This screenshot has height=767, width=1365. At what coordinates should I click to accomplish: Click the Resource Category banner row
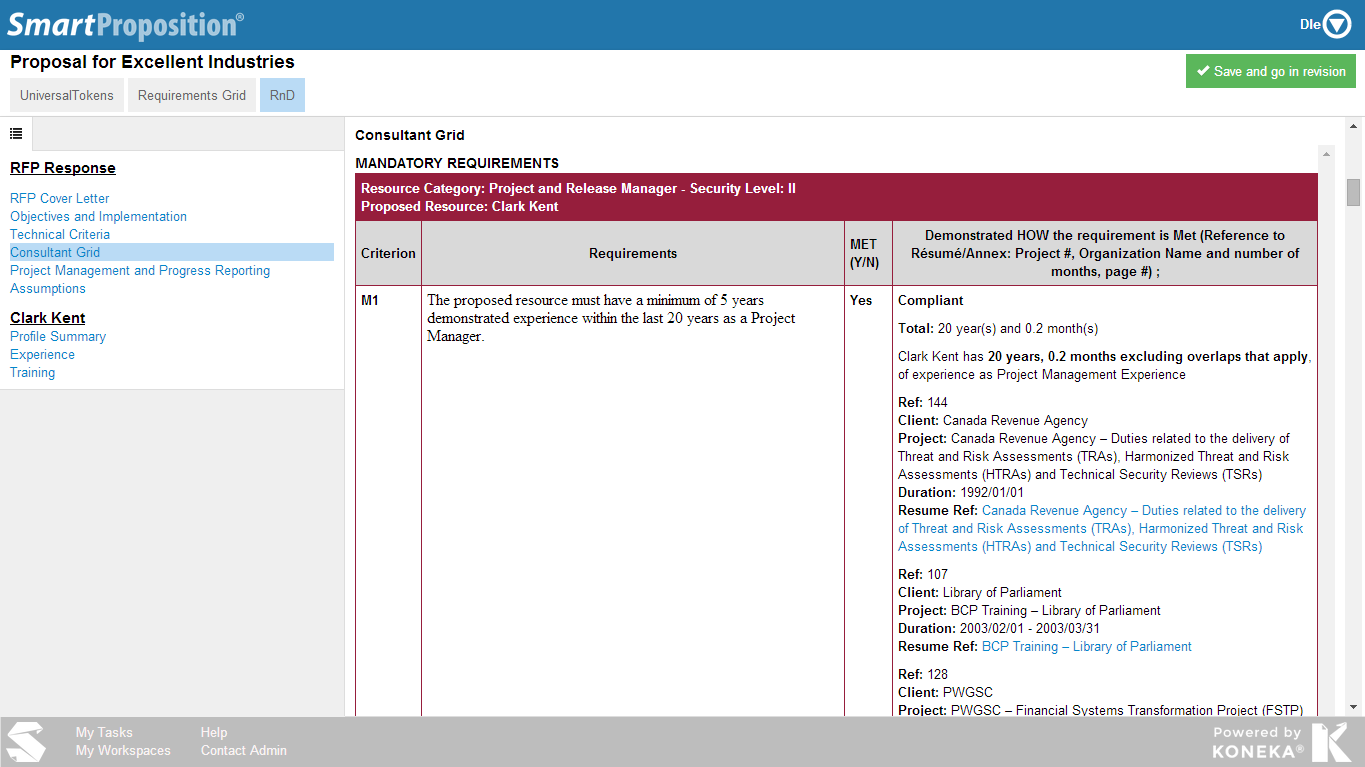[836, 197]
